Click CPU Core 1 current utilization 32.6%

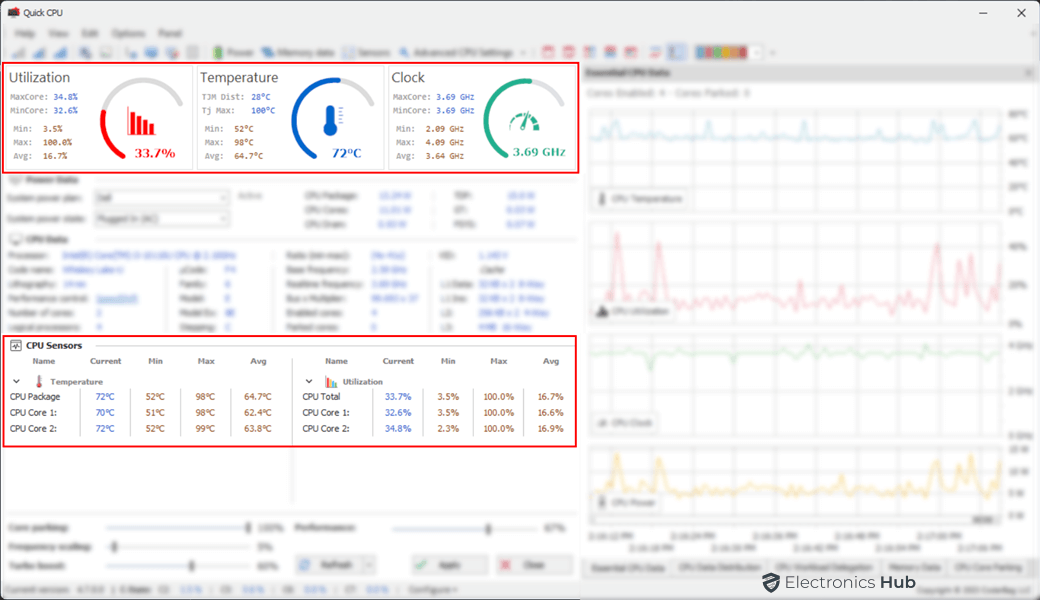pos(398,412)
